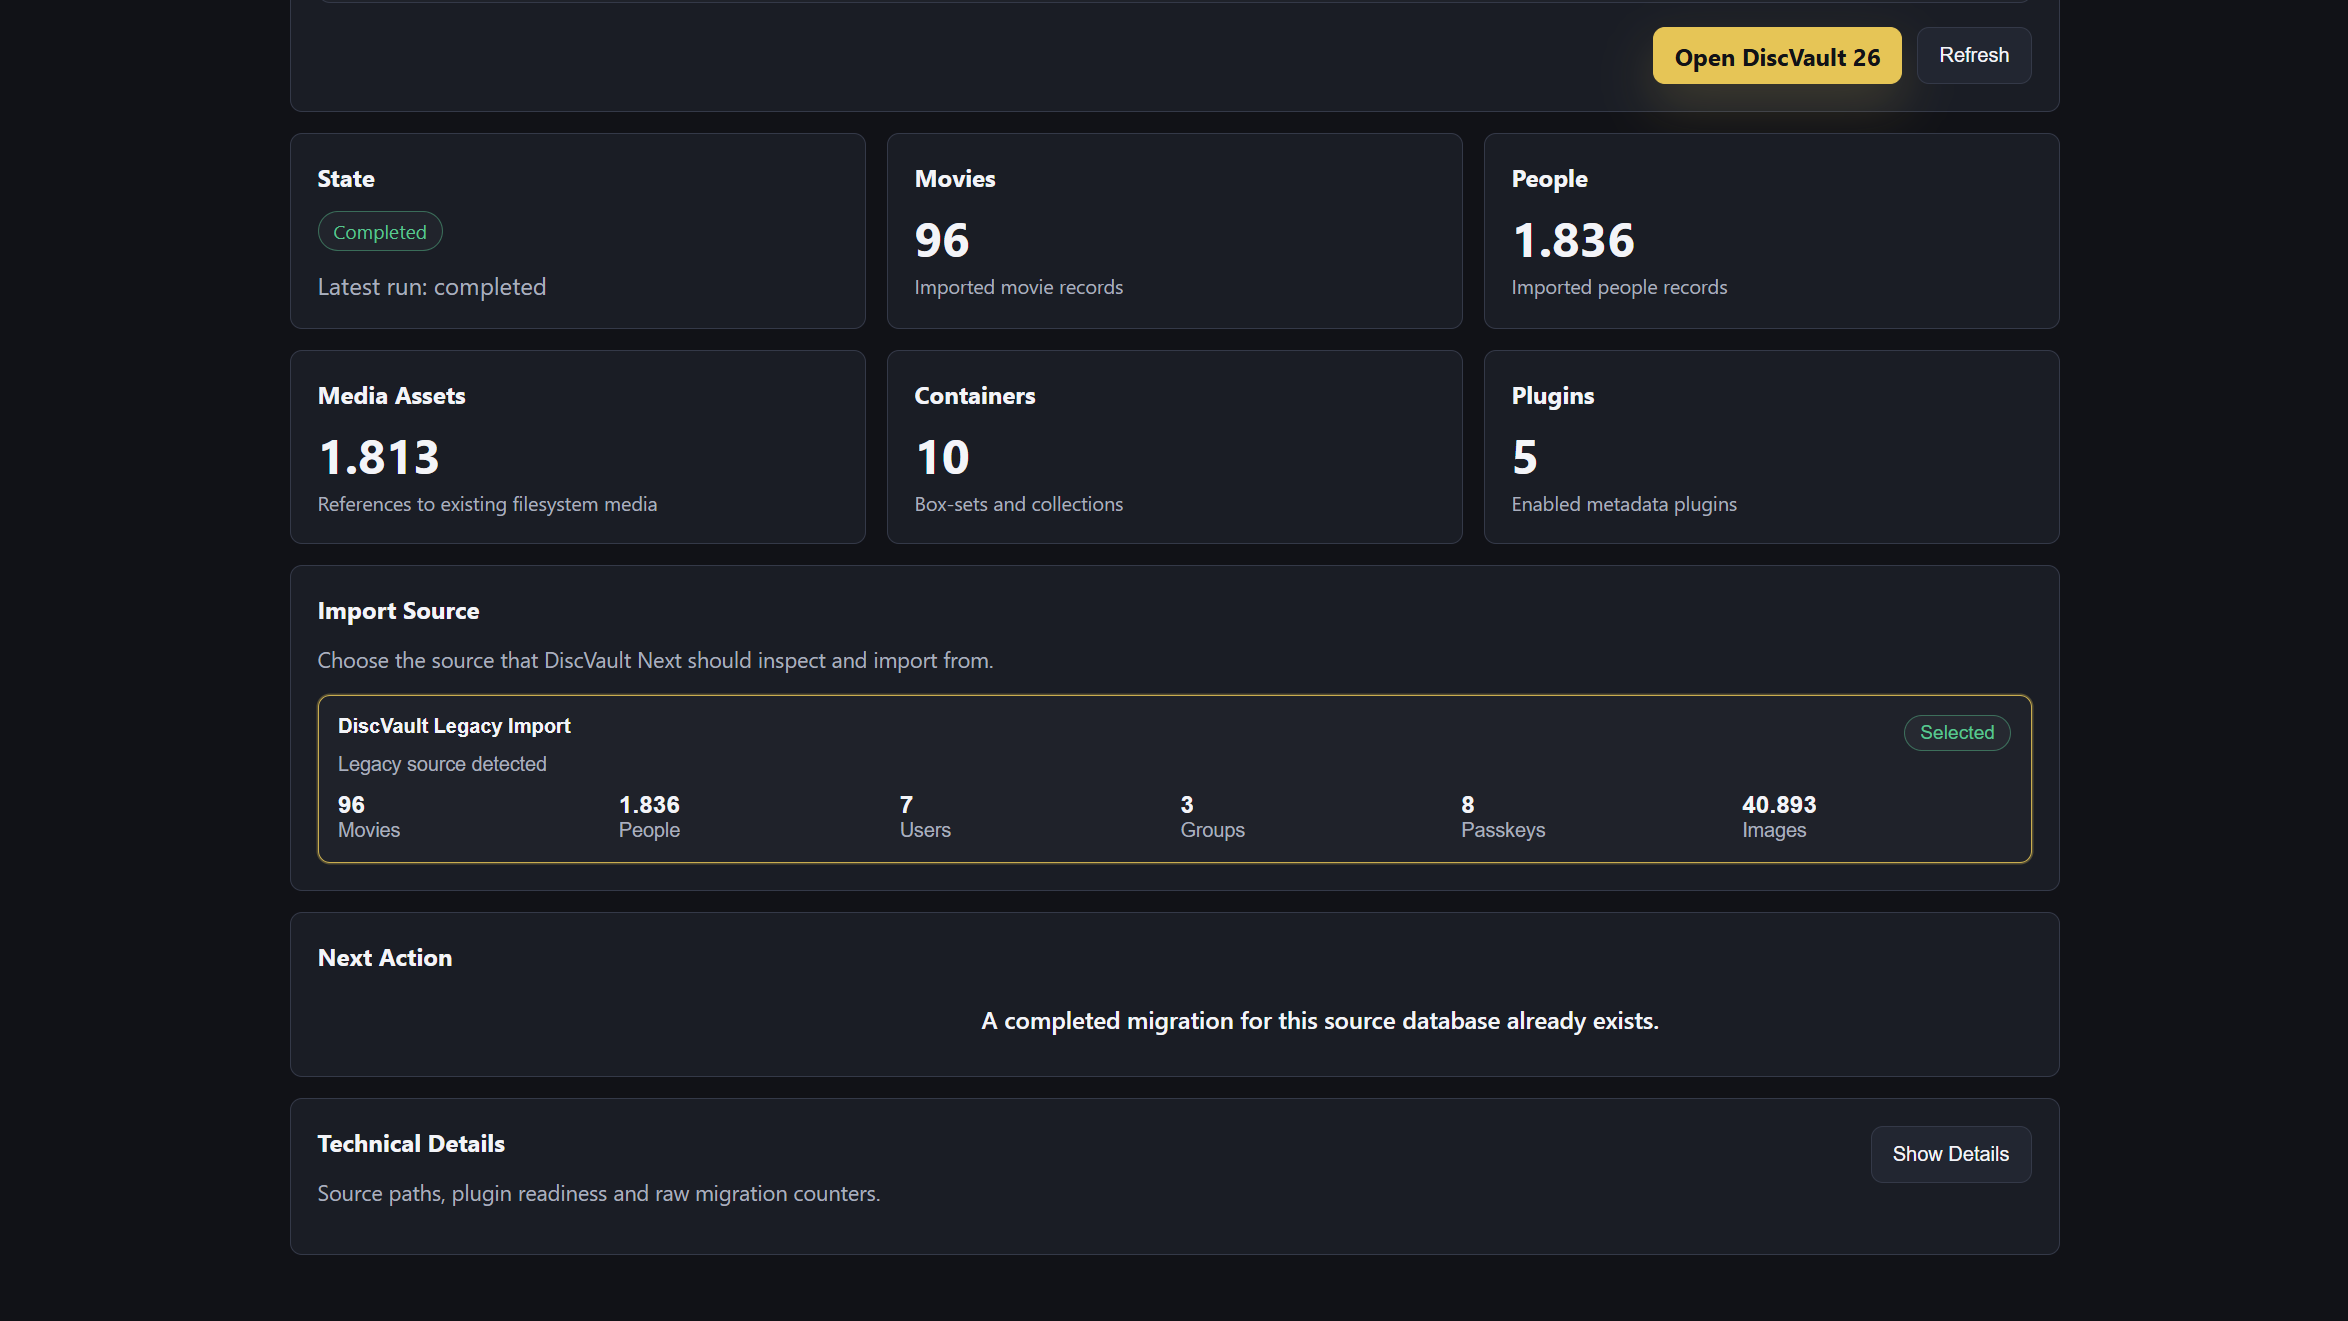
Task: Click the 3 Groups stat
Action: [1213, 817]
